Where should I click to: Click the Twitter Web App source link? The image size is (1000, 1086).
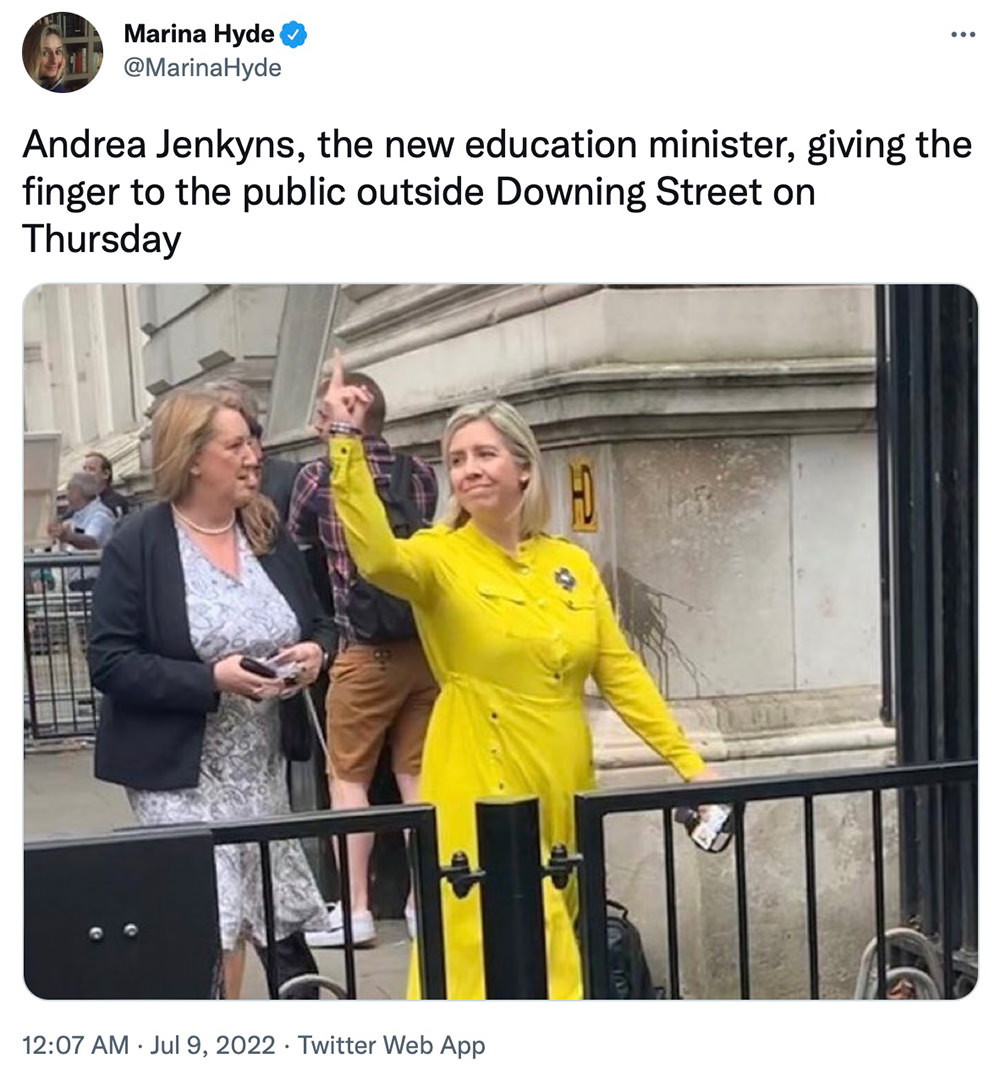391,1045
